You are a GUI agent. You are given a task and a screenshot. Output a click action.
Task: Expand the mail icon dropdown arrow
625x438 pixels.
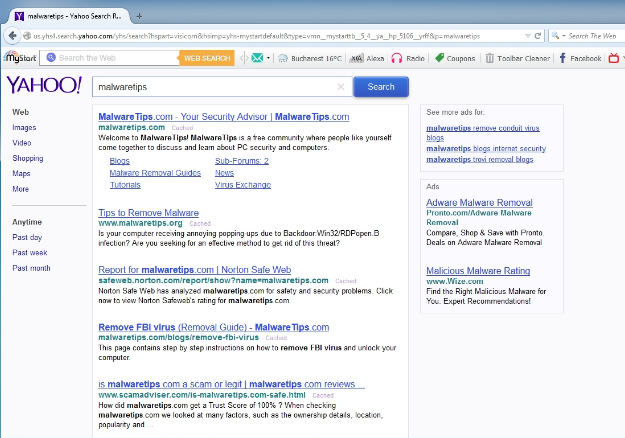(268, 58)
